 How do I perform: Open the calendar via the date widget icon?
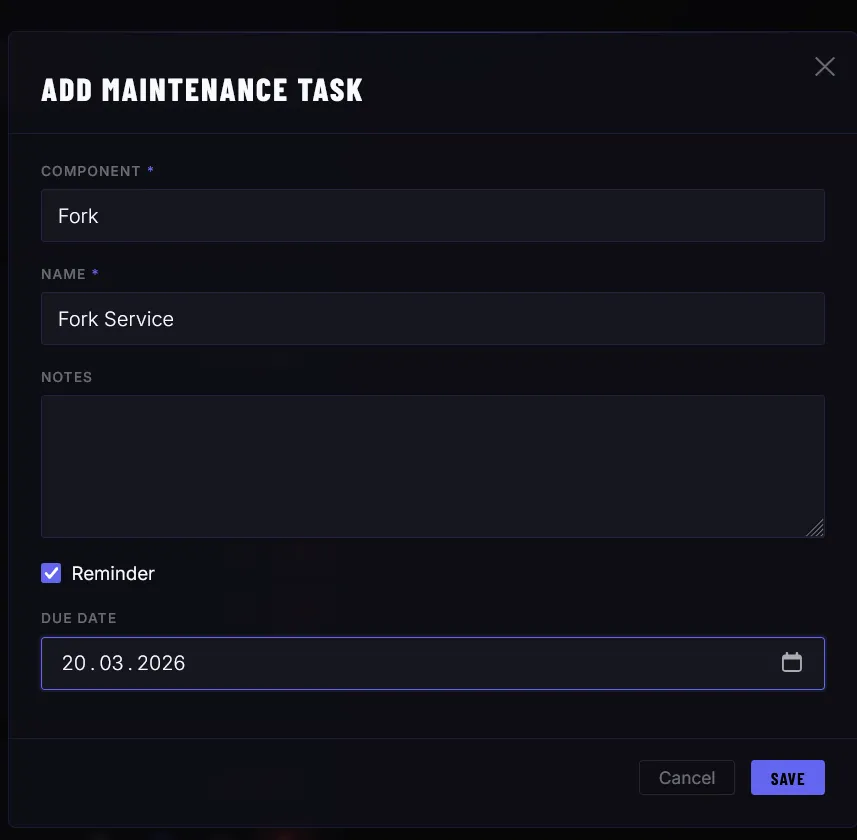(792, 663)
